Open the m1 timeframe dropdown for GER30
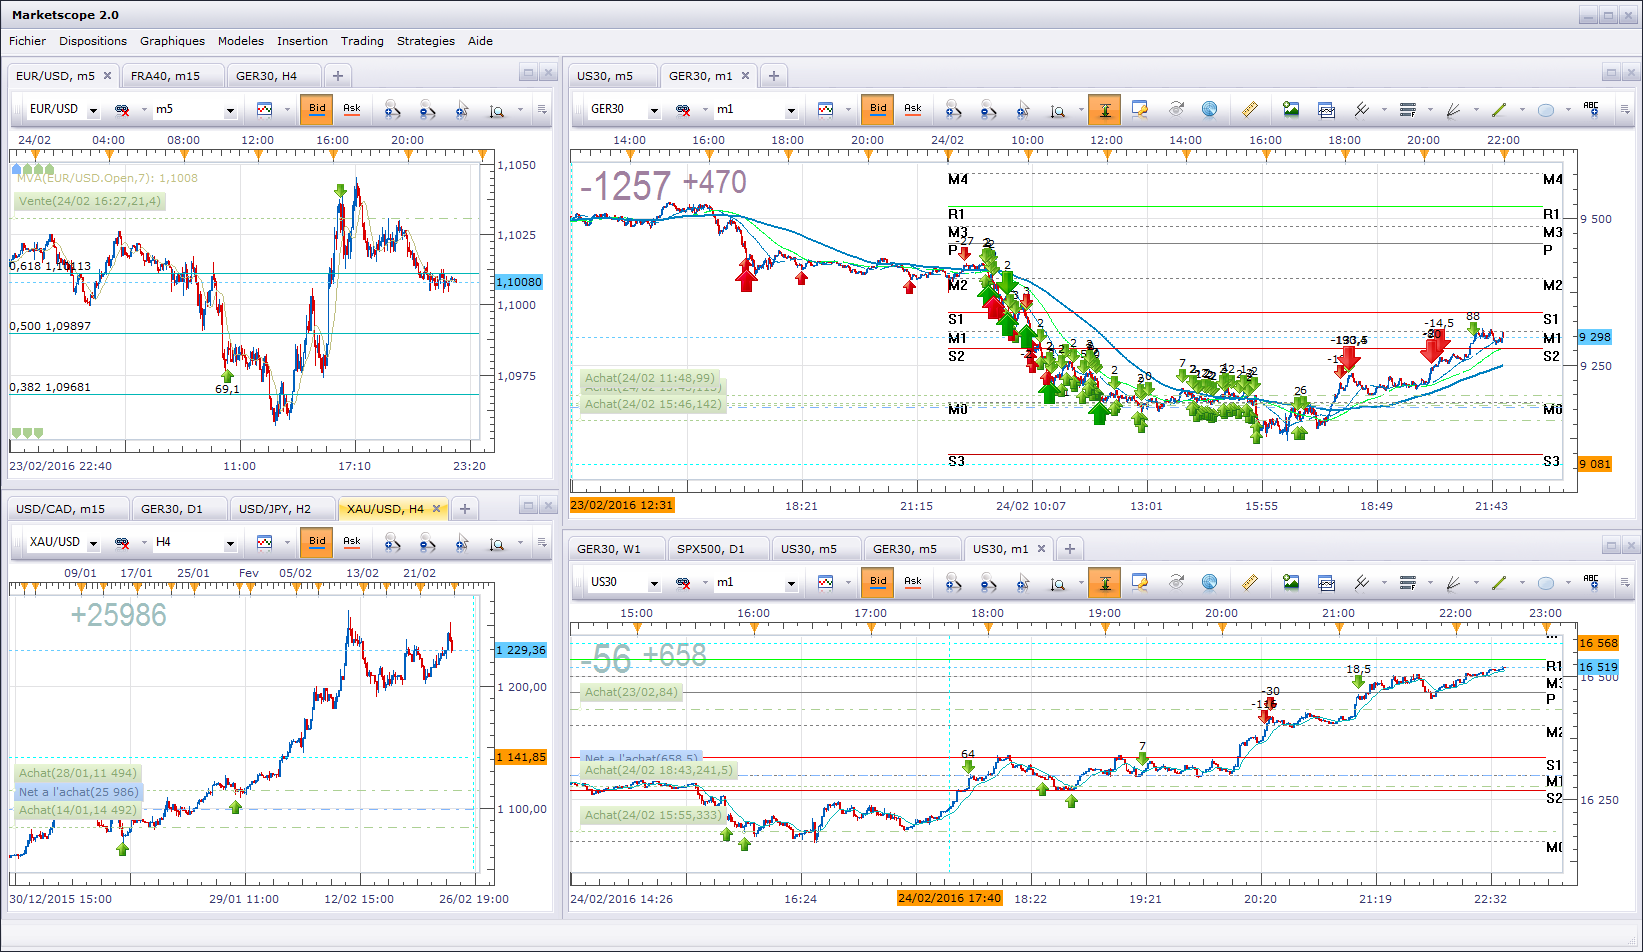 tap(790, 110)
